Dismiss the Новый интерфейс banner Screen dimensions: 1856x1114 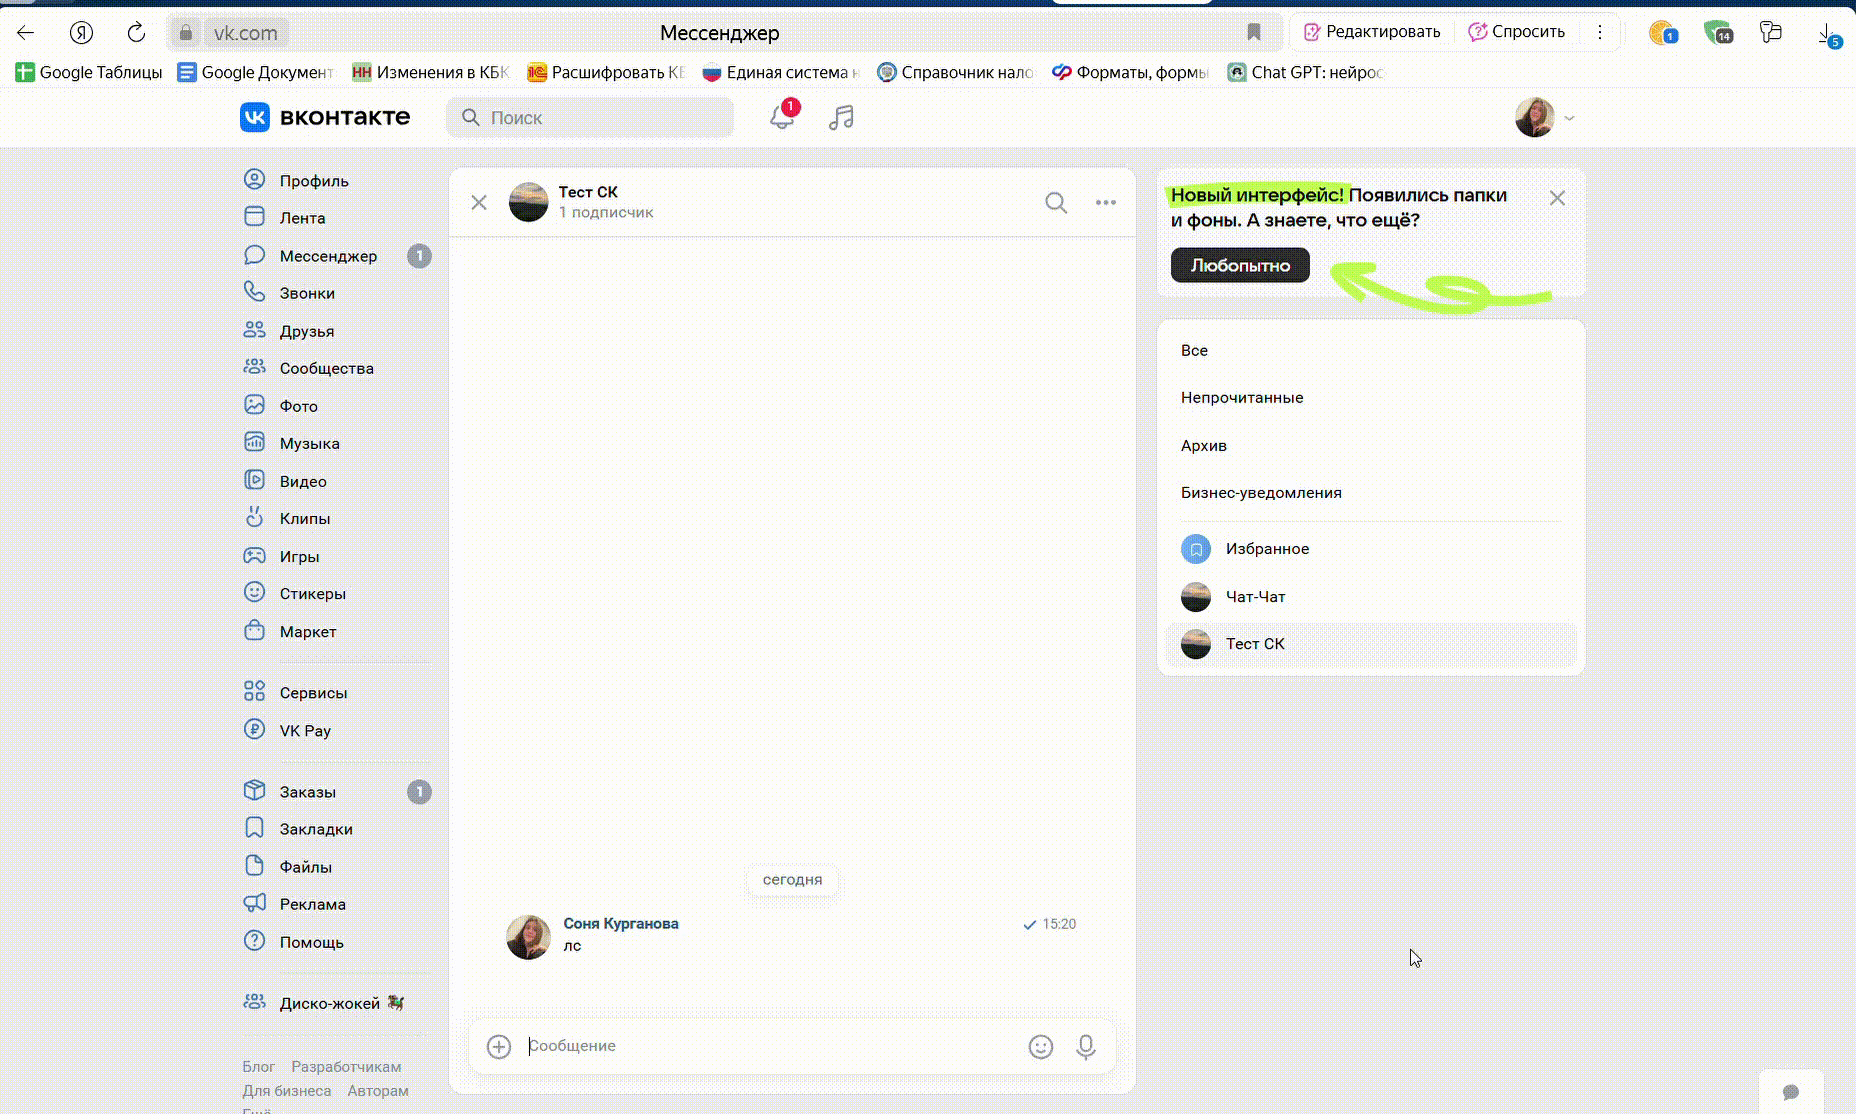(x=1556, y=198)
